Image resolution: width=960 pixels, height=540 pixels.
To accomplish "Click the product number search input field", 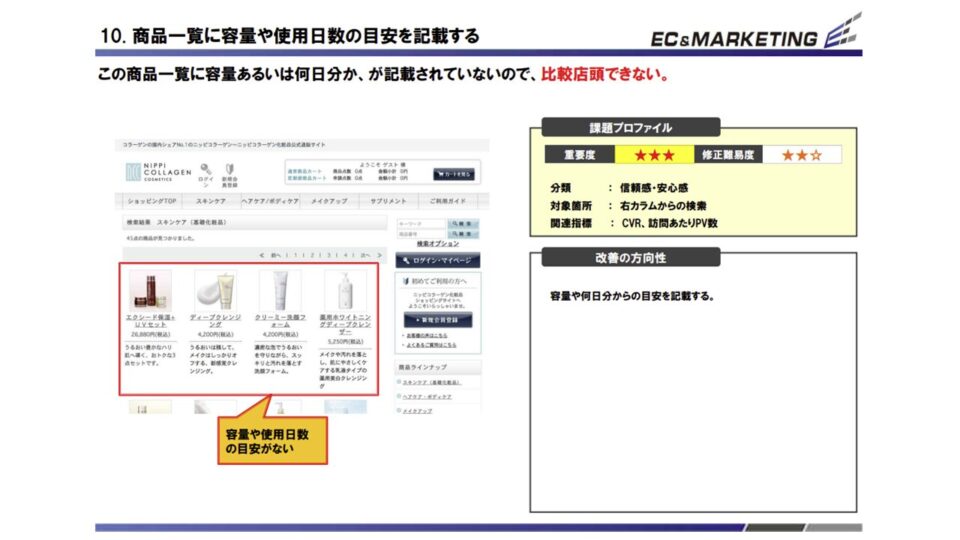I will click(421, 234).
